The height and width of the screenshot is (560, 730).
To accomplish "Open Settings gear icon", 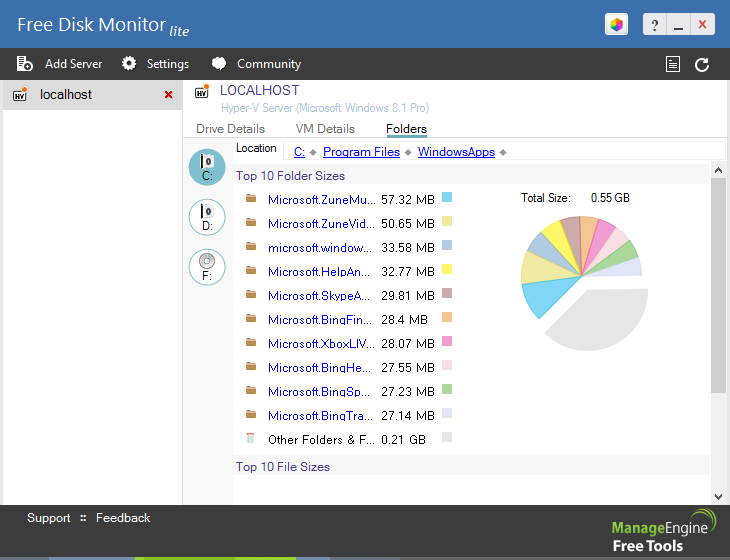I will tap(129, 63).
